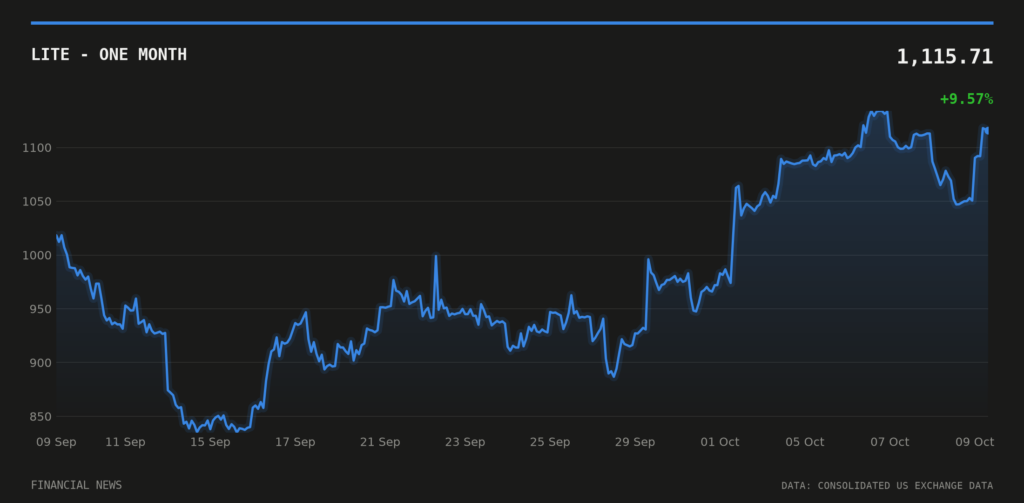
Task: Click the 1100 y-axis label
Action: click(x=39, y=148)
